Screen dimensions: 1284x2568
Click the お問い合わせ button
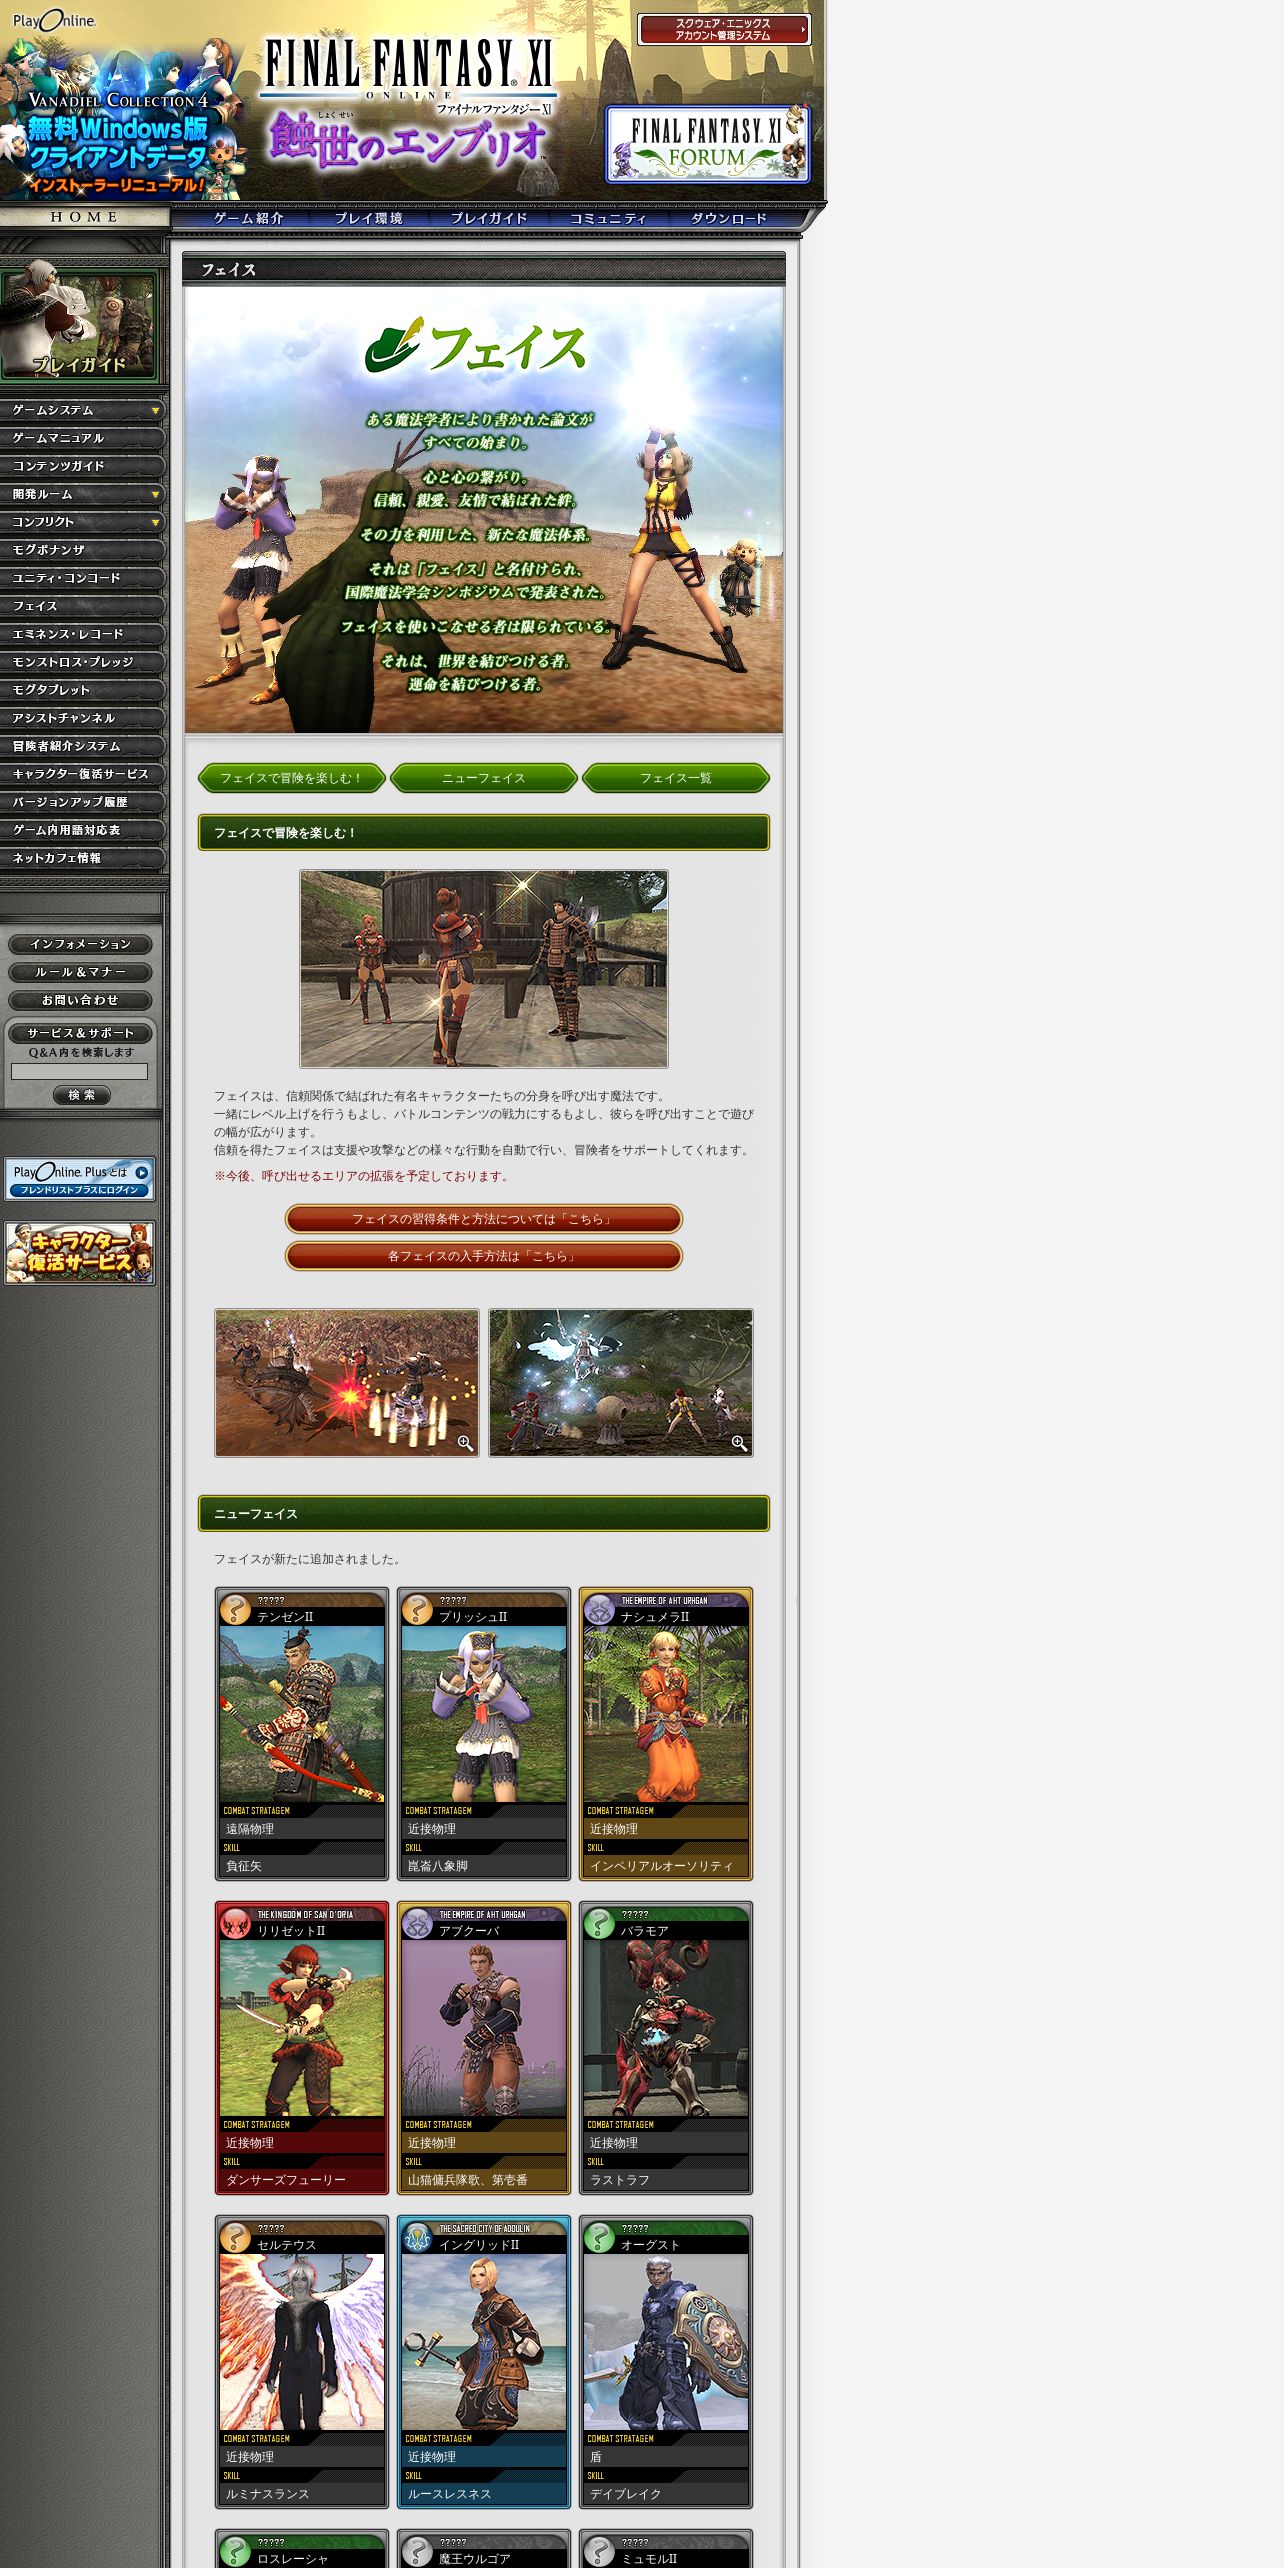pyautogui.click(x=80, y=1000)
